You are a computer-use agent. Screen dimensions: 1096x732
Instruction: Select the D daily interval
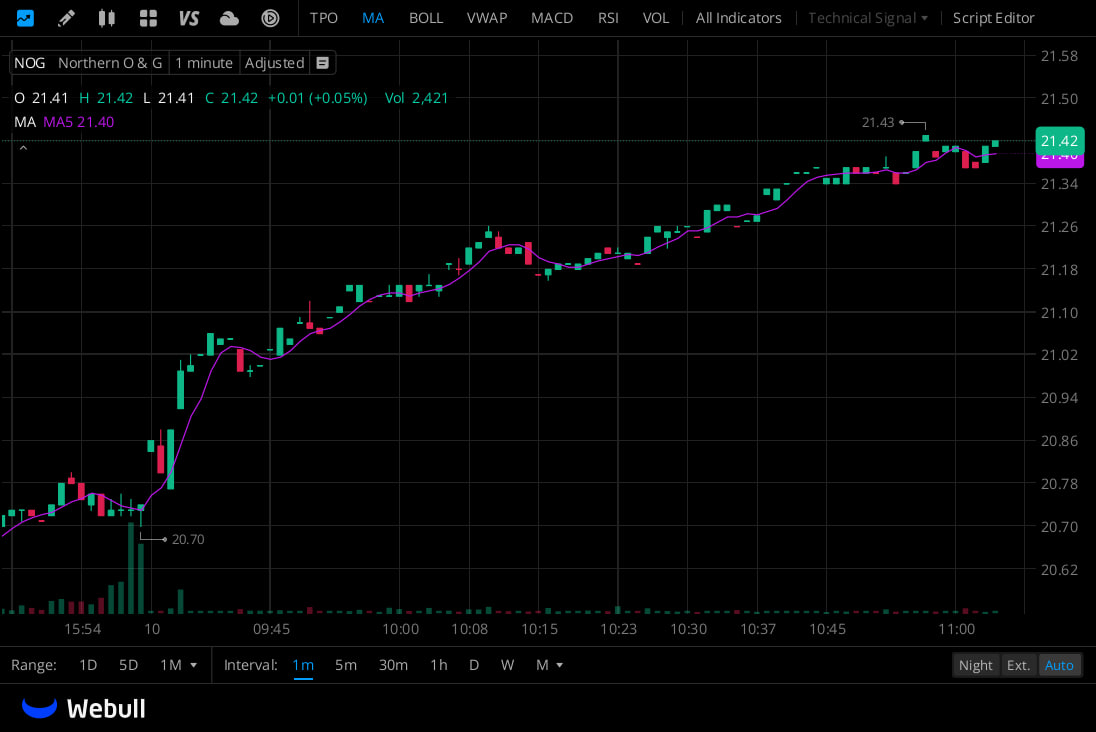[474, 665]
